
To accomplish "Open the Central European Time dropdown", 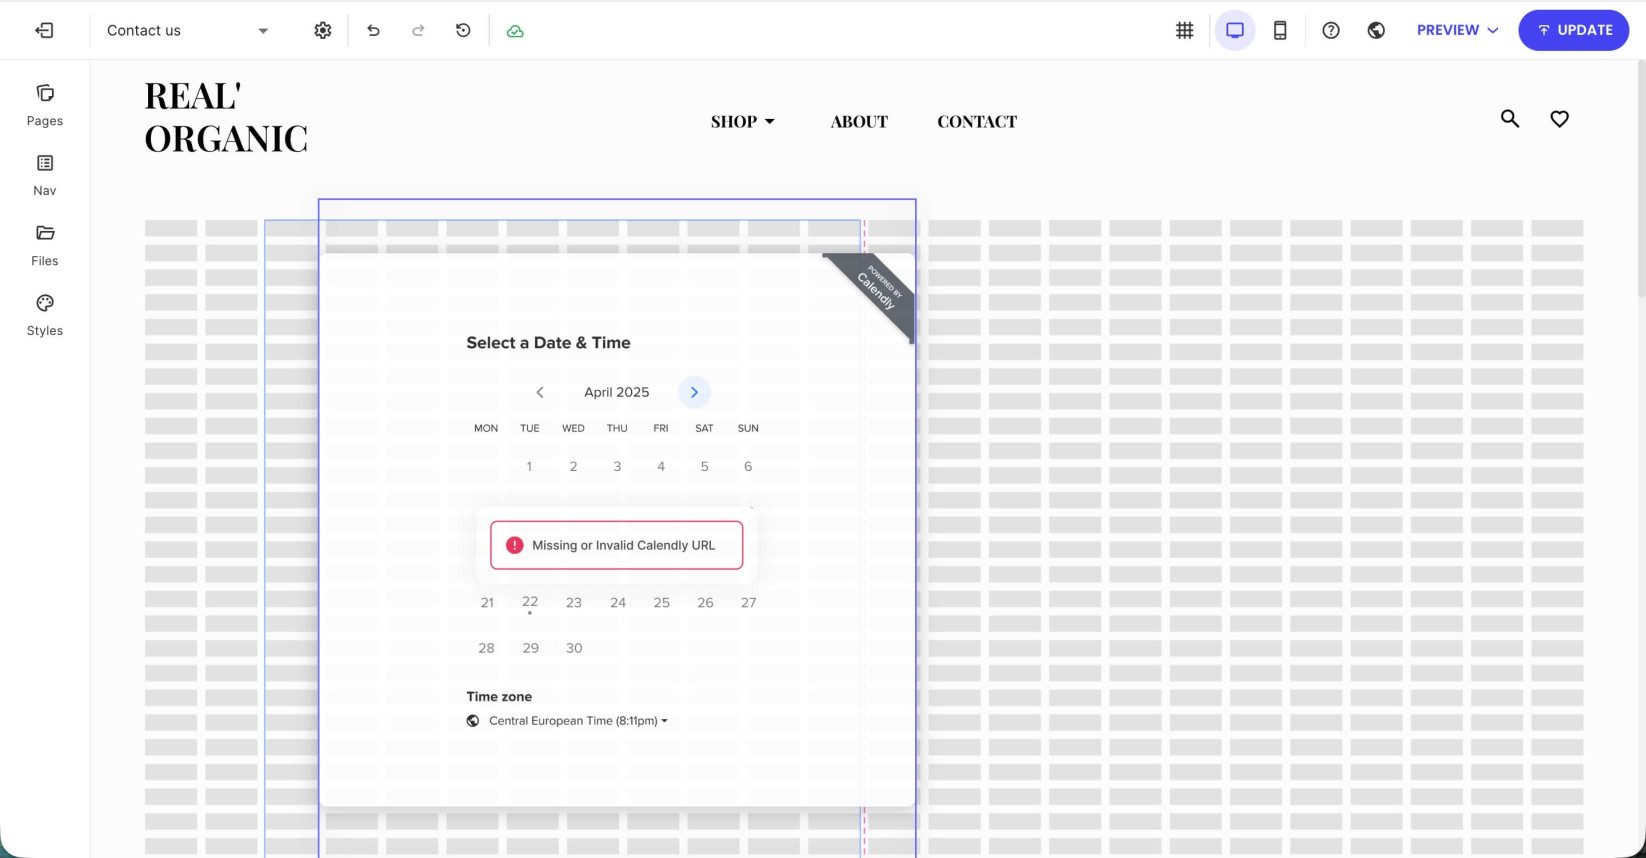I will 578,720.
